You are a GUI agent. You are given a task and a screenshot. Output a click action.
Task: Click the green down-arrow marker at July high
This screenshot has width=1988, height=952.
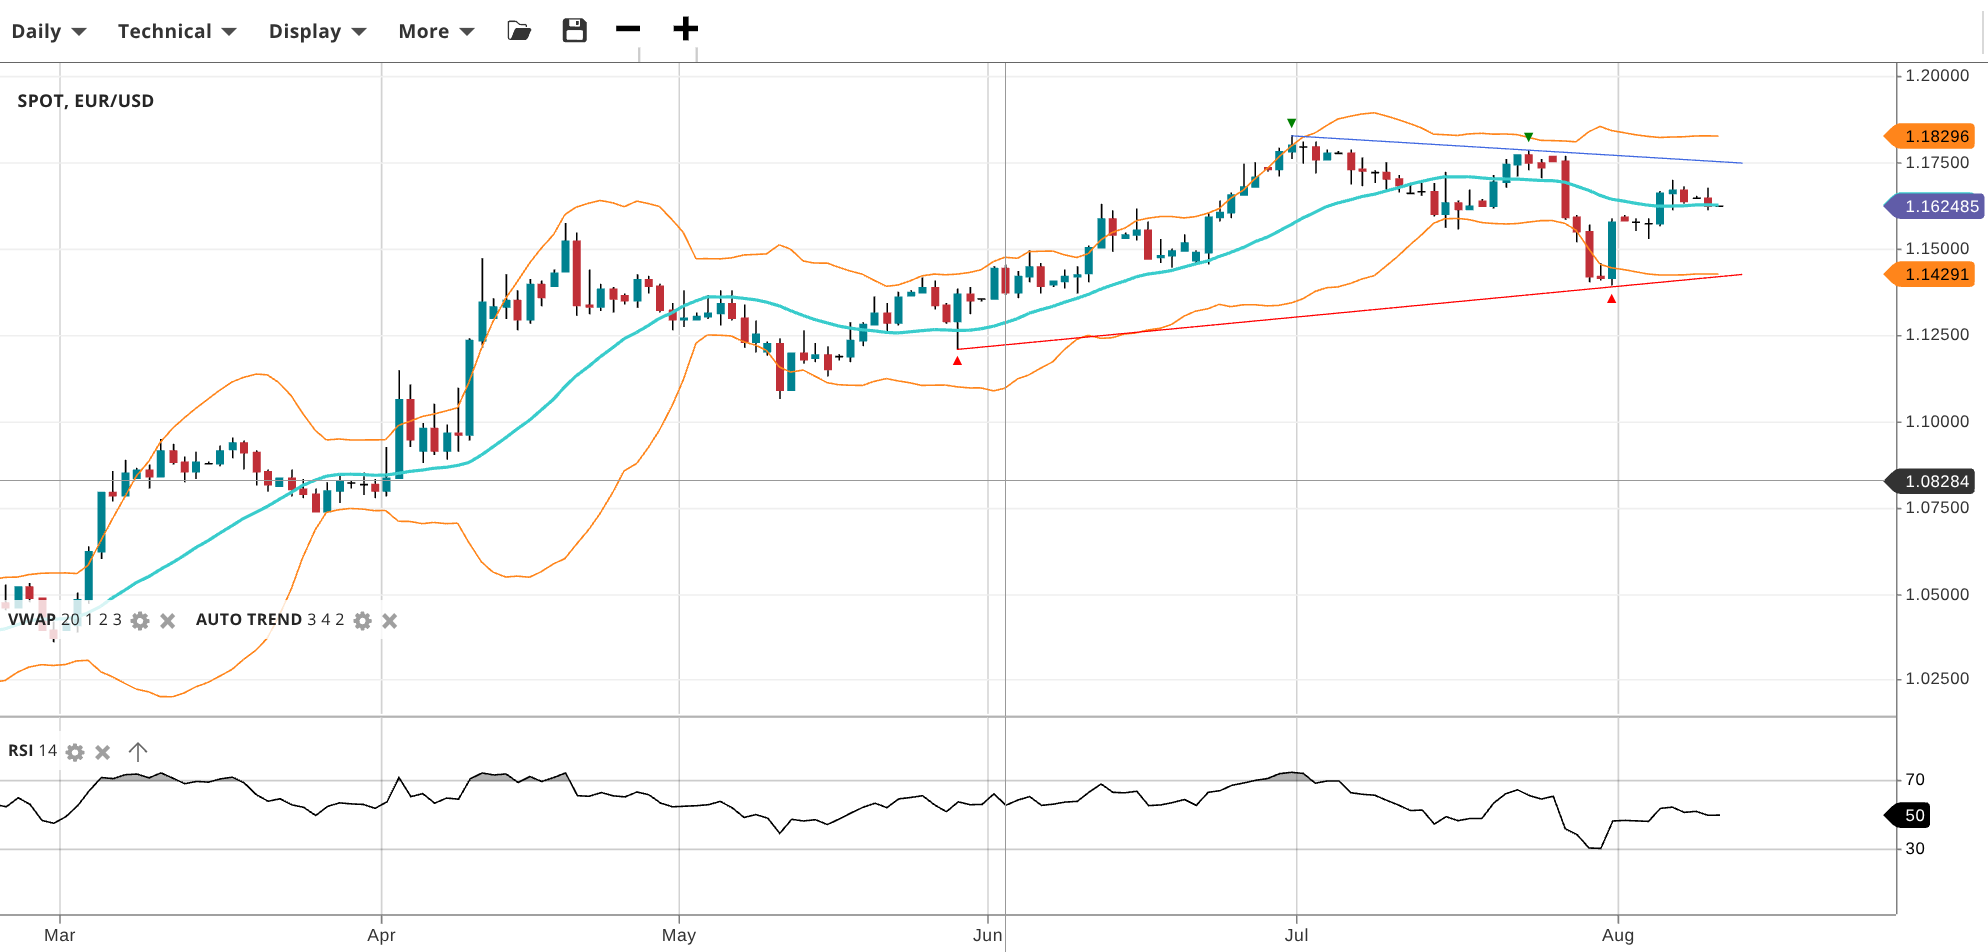pyautogui.click(x=1292, y=123)
